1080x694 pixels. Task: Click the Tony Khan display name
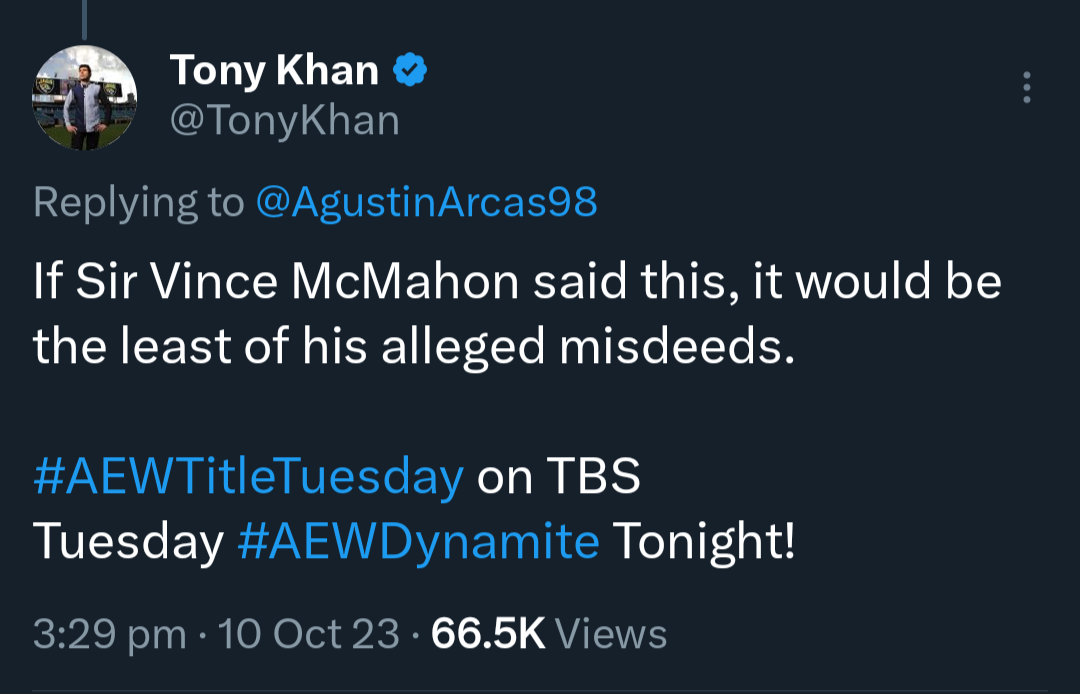pyautogui.click(x=274, y=70)
